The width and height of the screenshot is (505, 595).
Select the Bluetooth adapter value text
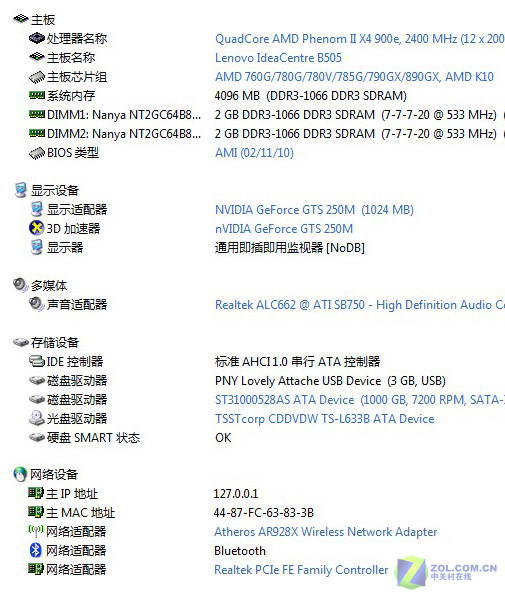[x=240, y=551]
